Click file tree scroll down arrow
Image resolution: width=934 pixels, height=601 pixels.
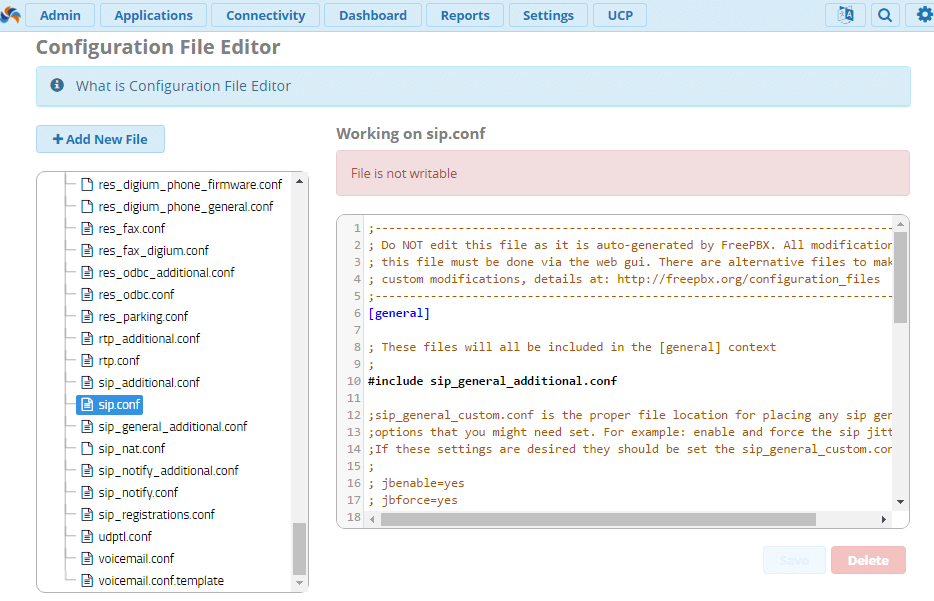click(x=300, y=583)
